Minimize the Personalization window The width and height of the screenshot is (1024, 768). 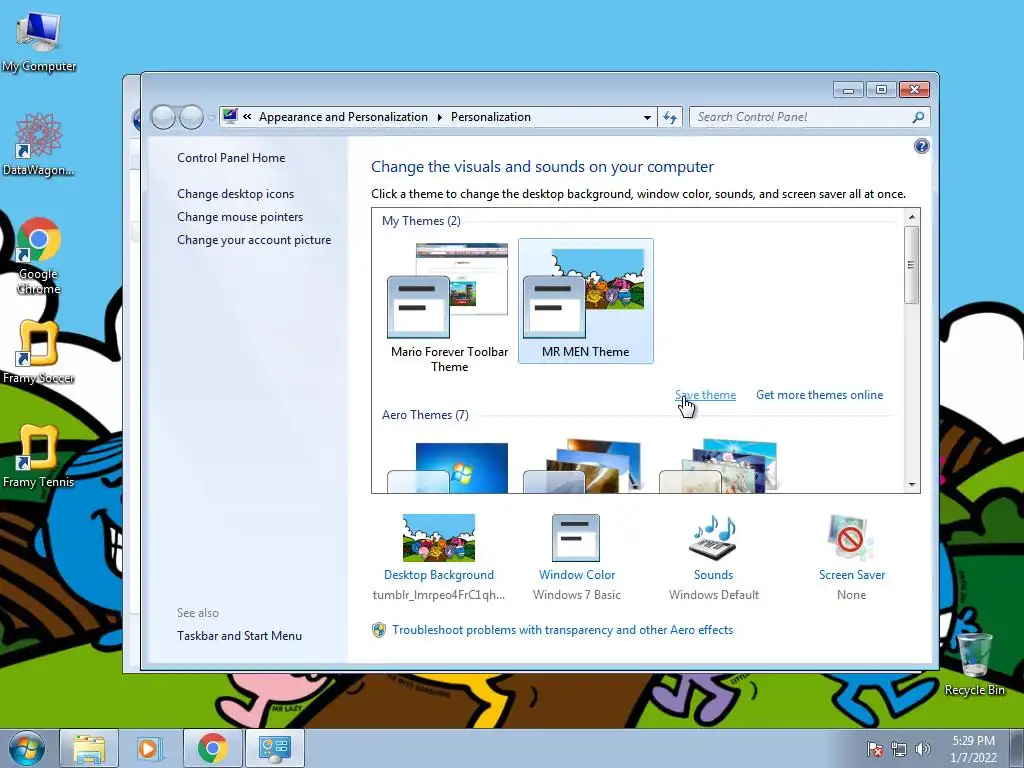(x=848, y=89)
